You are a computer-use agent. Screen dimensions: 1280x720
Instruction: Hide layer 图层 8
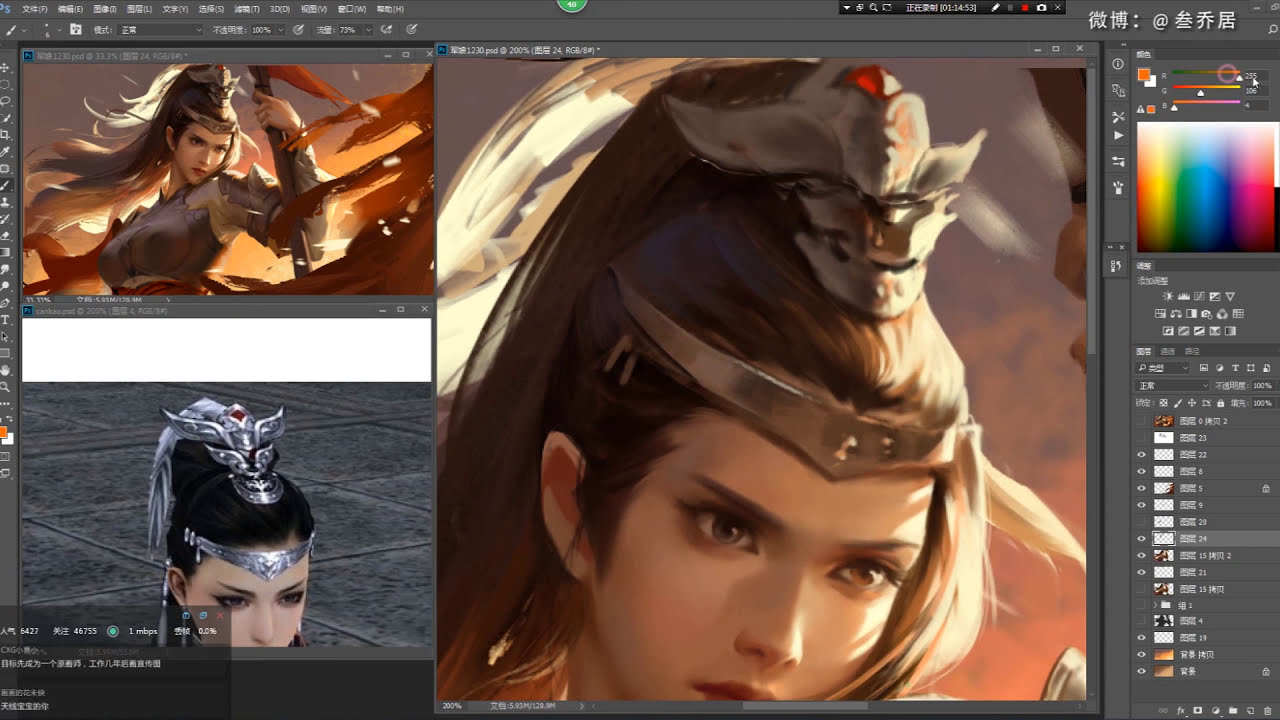click(1142, 471)
